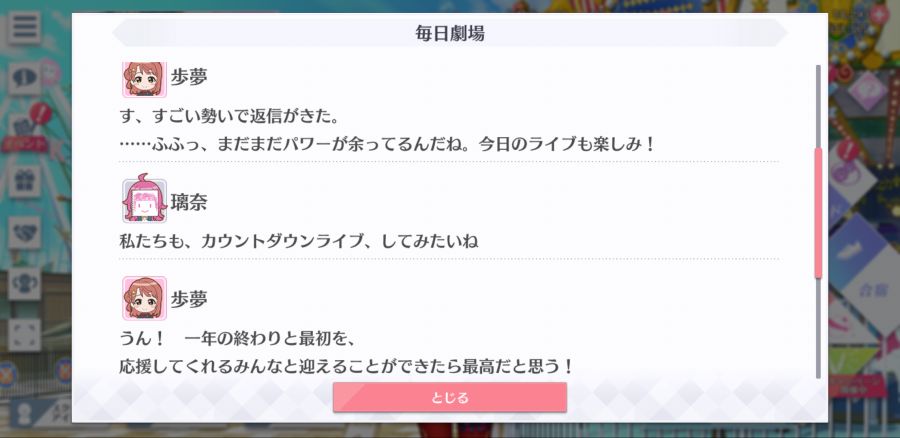Viewport: 900px width, 438px height.
Task: Click the 璃奈 name label
Action: tap(189, 202)
